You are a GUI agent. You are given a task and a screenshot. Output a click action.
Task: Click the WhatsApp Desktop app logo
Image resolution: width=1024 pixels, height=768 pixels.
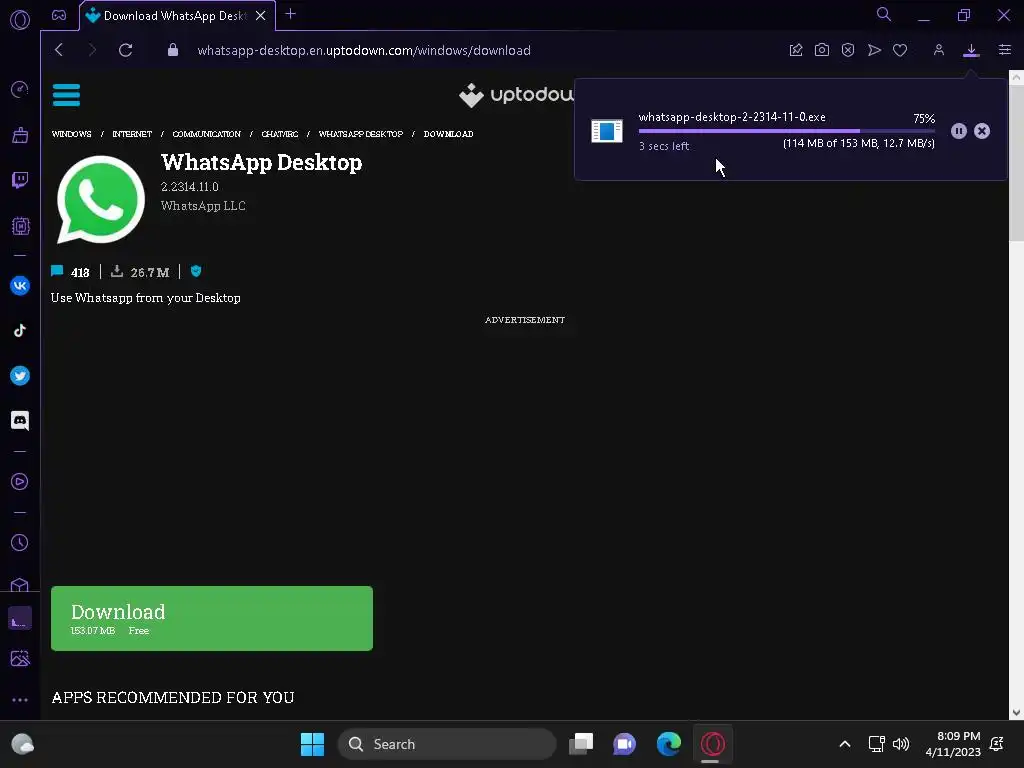pyautogui.click(x=101, y=200)
